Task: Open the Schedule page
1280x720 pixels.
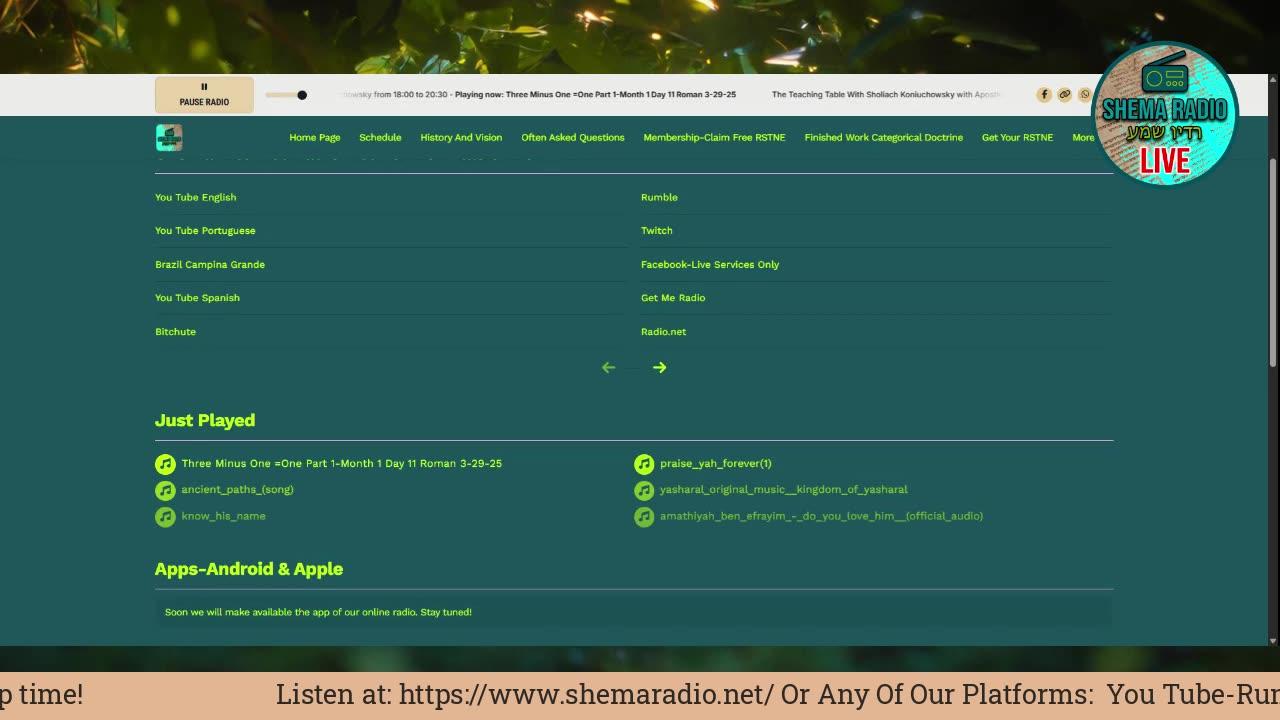Action: point(380,137)
